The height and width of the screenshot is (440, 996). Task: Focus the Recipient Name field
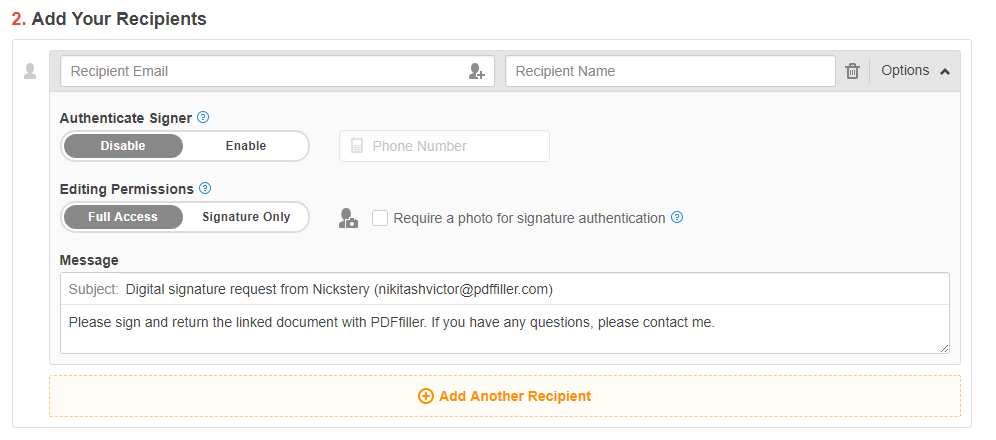coord(670,71)
